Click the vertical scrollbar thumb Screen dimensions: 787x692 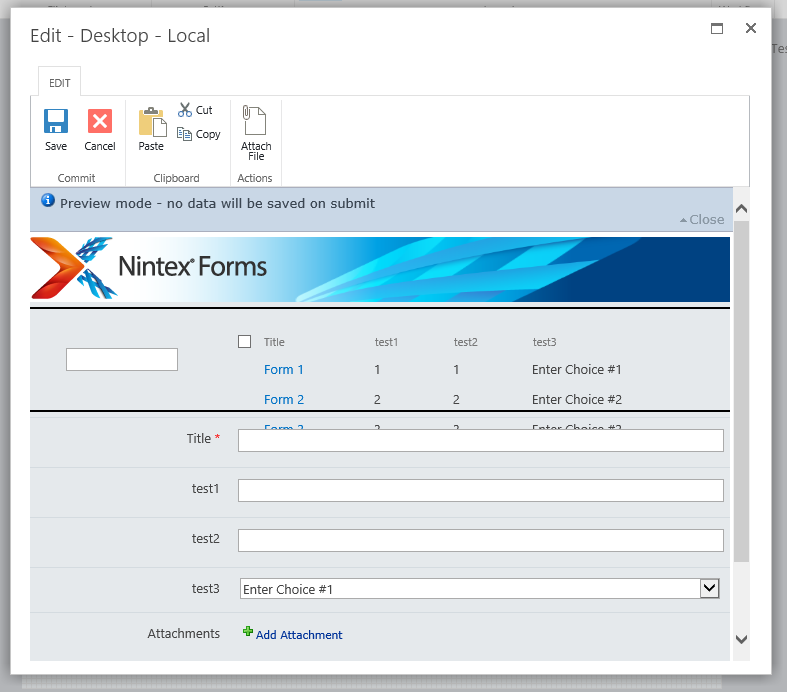coord(741,391)
